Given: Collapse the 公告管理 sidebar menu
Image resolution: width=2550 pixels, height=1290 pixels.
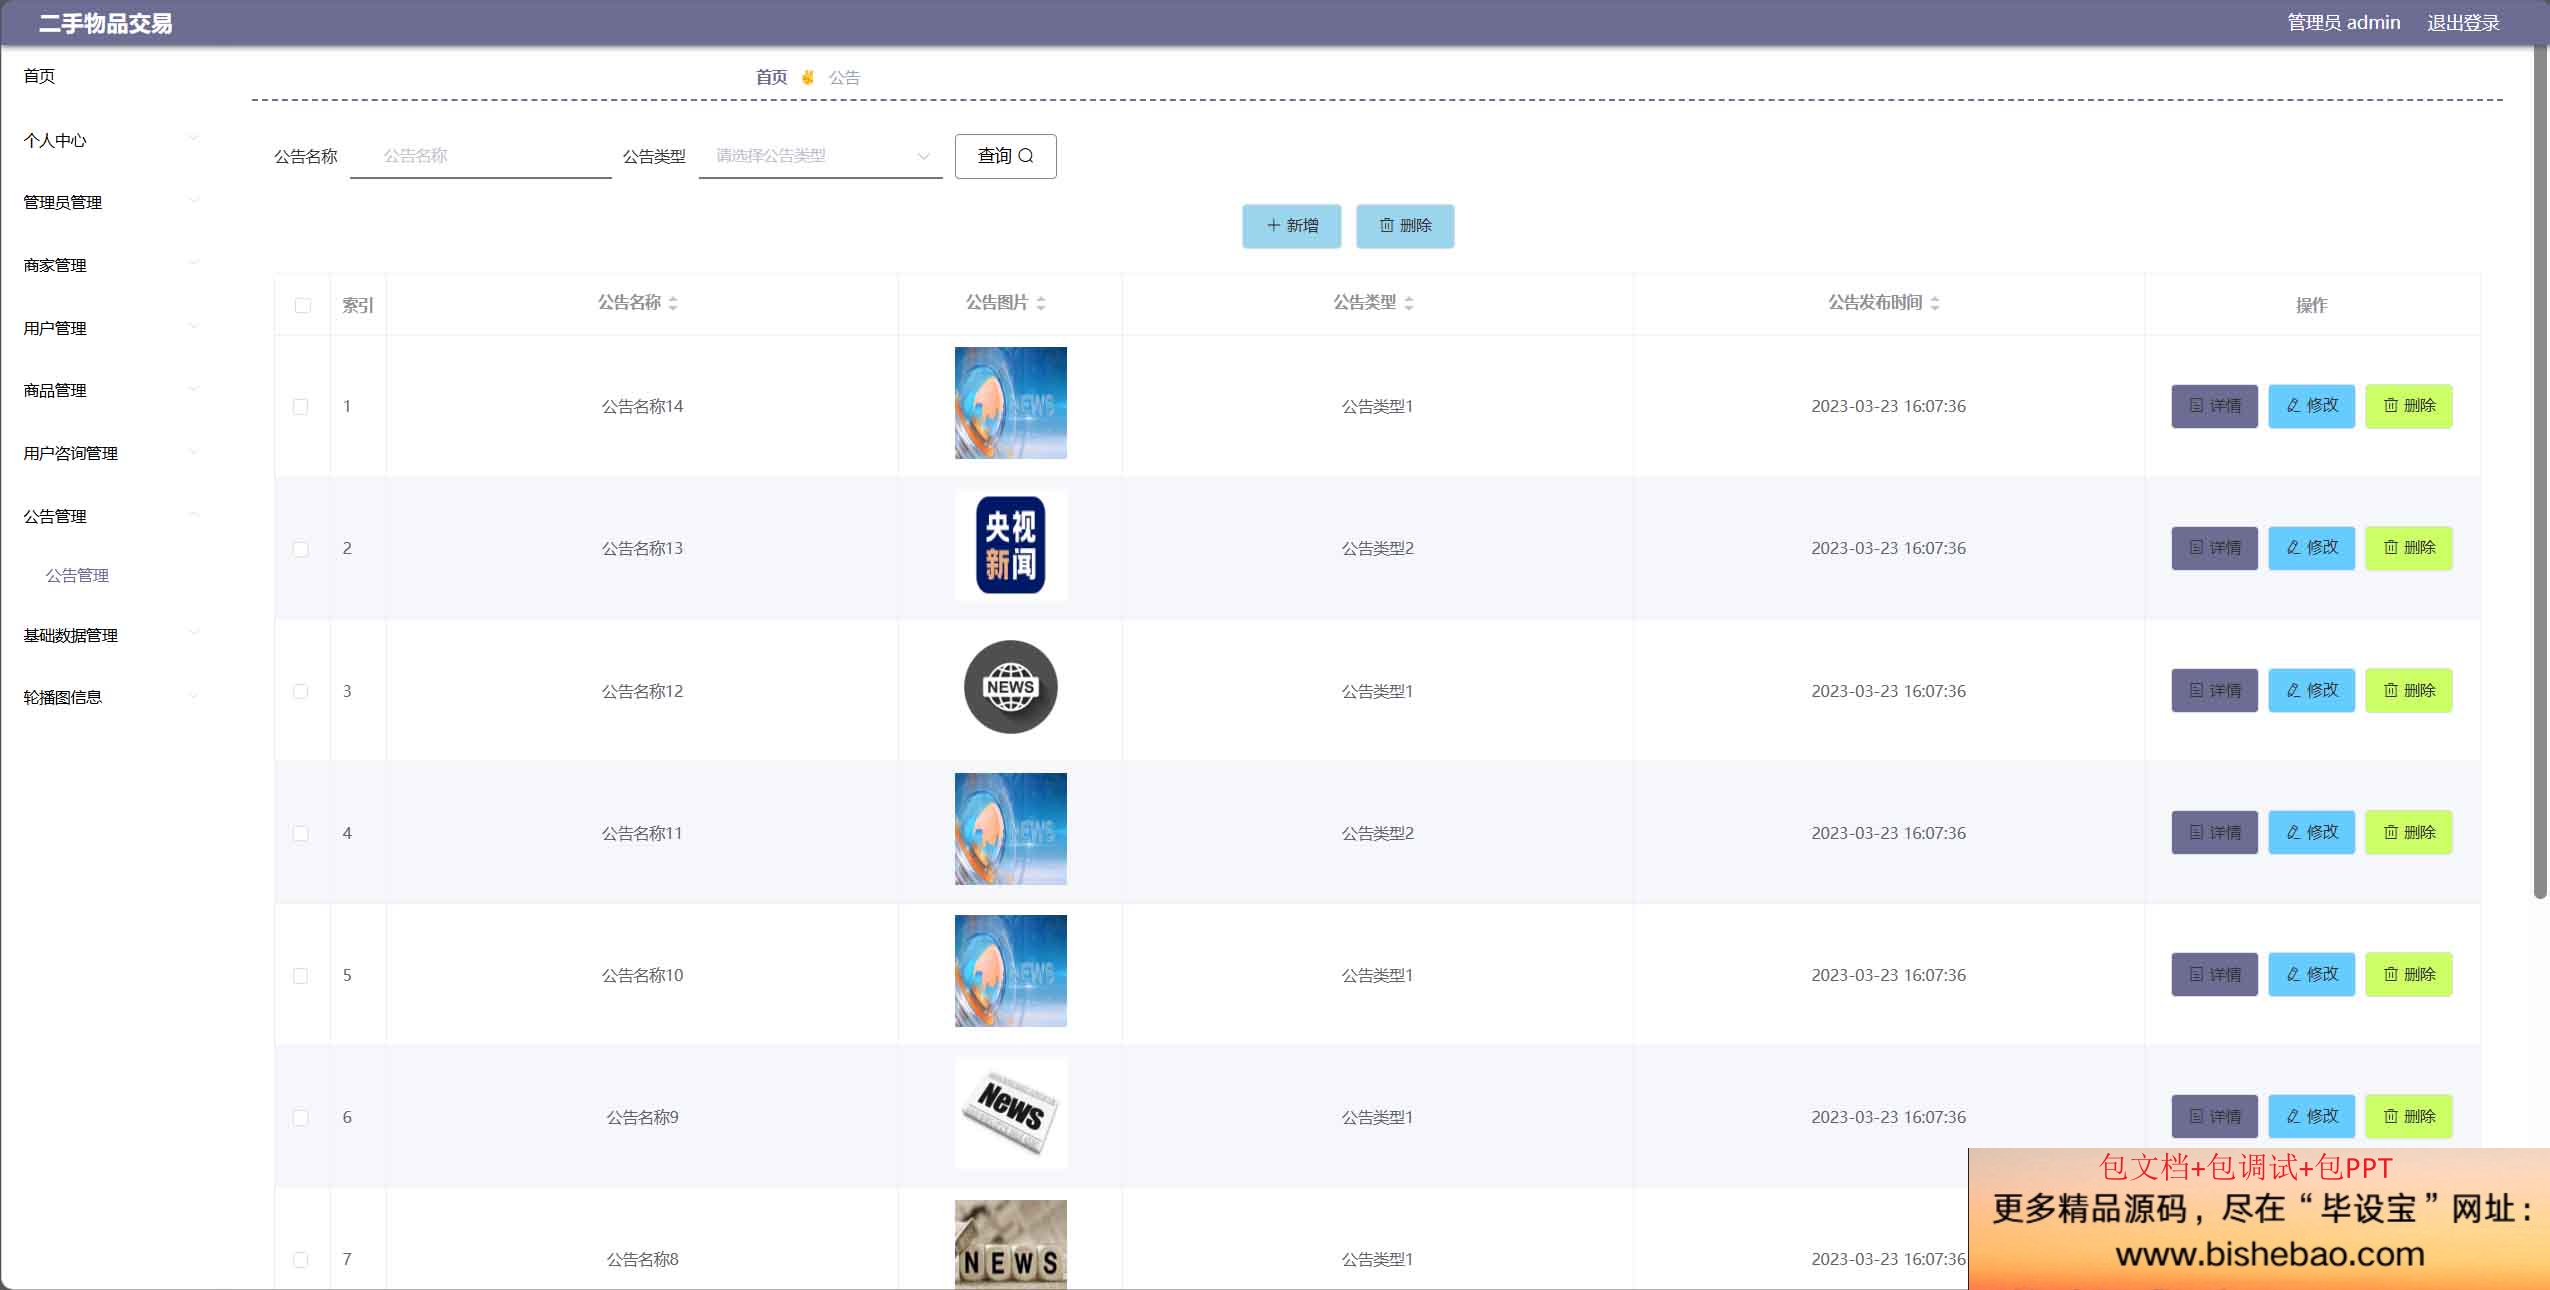Looking at the screenshot, I should point(110,516).
